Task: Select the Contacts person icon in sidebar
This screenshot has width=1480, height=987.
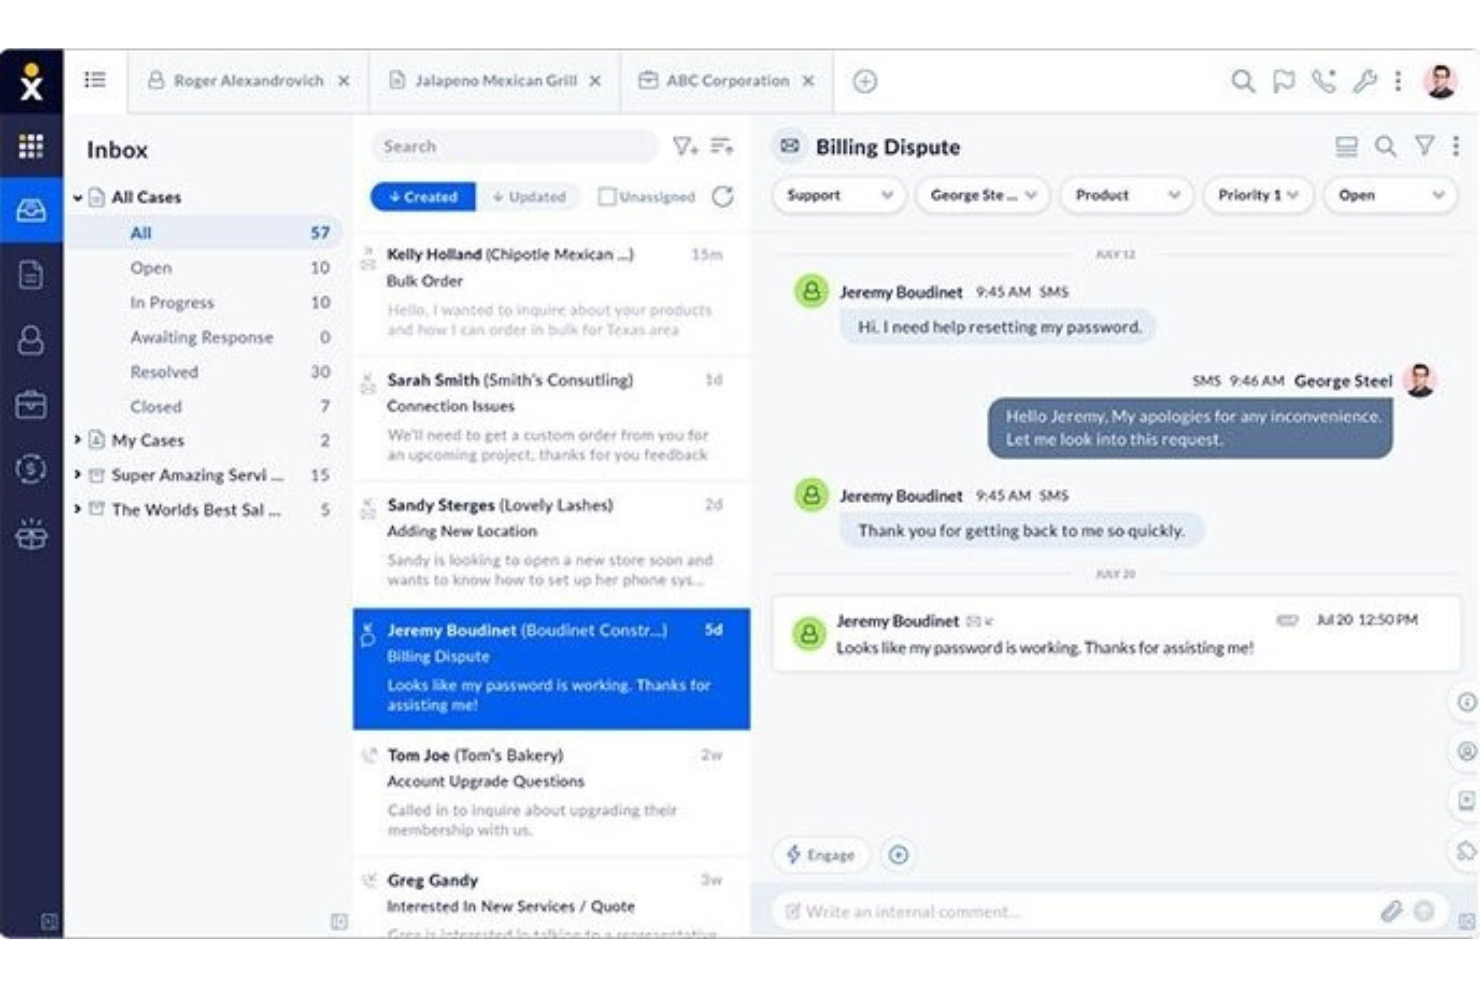Action: tap(33, 341)
